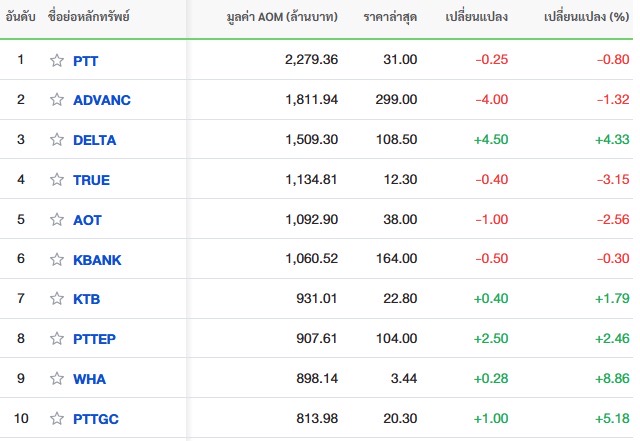This screenshot has height=441, width=640.
Task: Click the ชื่อย่อหลักทรัพย์ column header
Action: [89, 17]
